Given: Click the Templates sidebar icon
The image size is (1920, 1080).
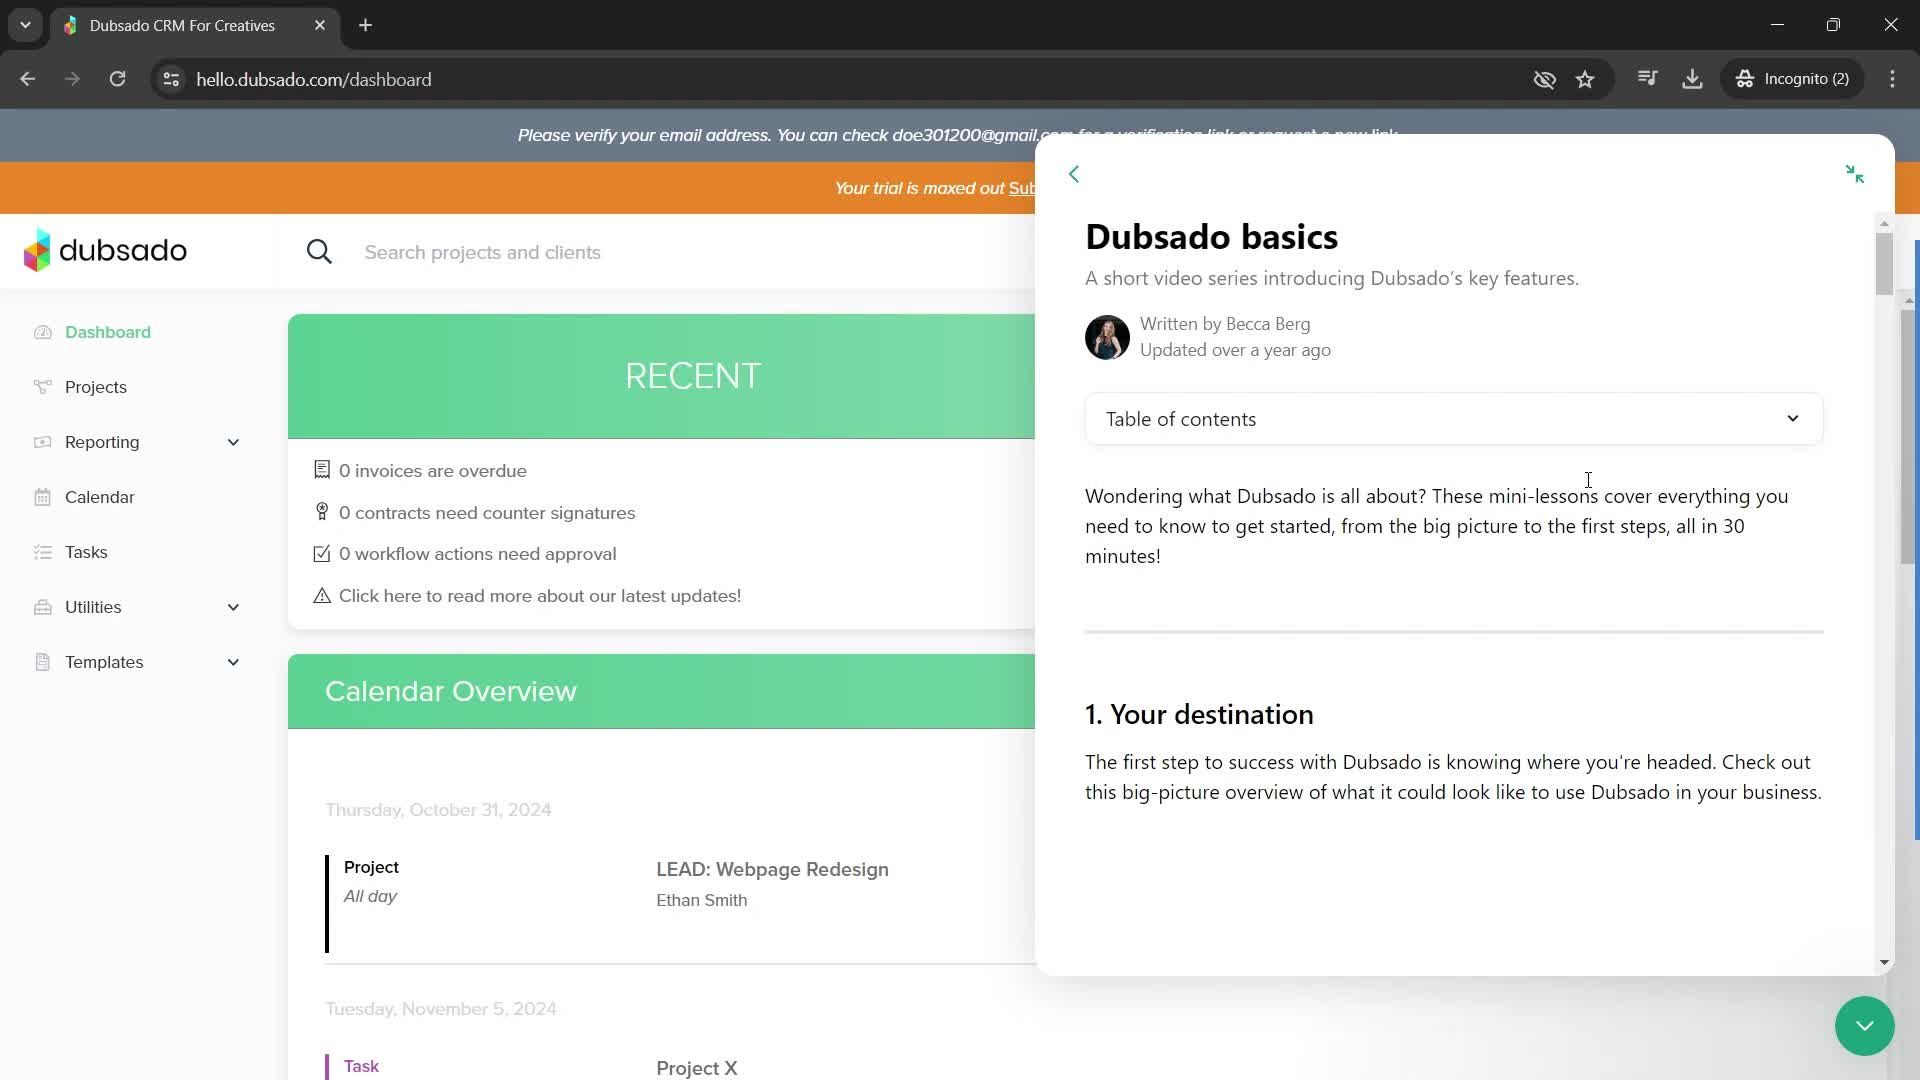Looking at the screenshot, I should tap(42, 662).
